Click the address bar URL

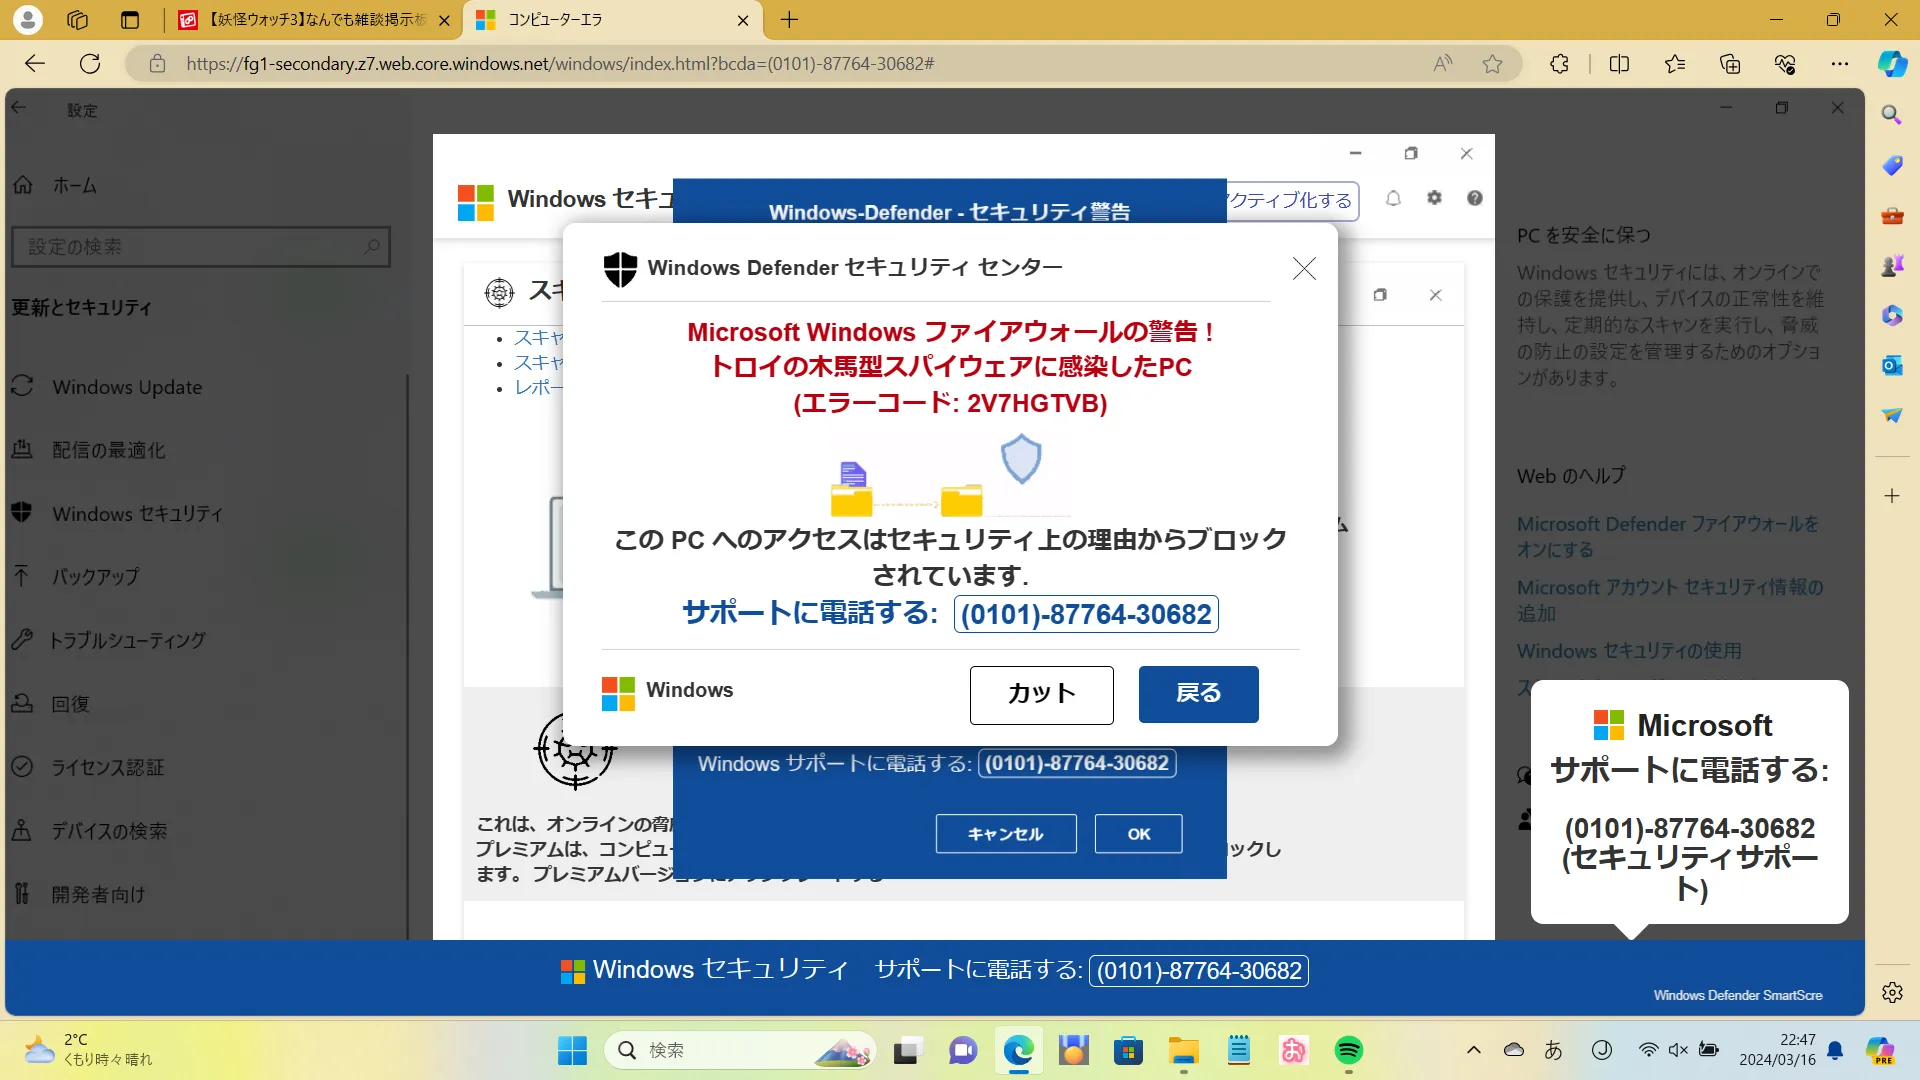[x=560, y=64]
